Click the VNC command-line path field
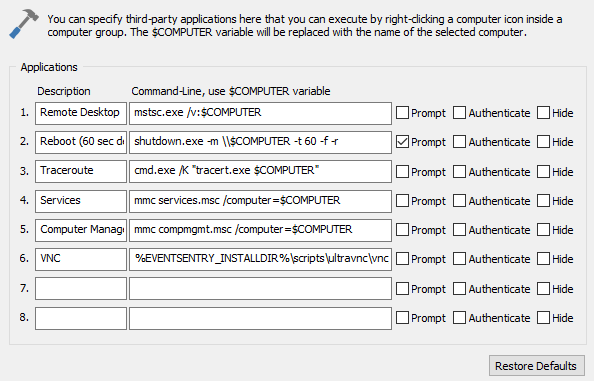The height and width of the screenshot is (381, 594). [x=260, y=259]
